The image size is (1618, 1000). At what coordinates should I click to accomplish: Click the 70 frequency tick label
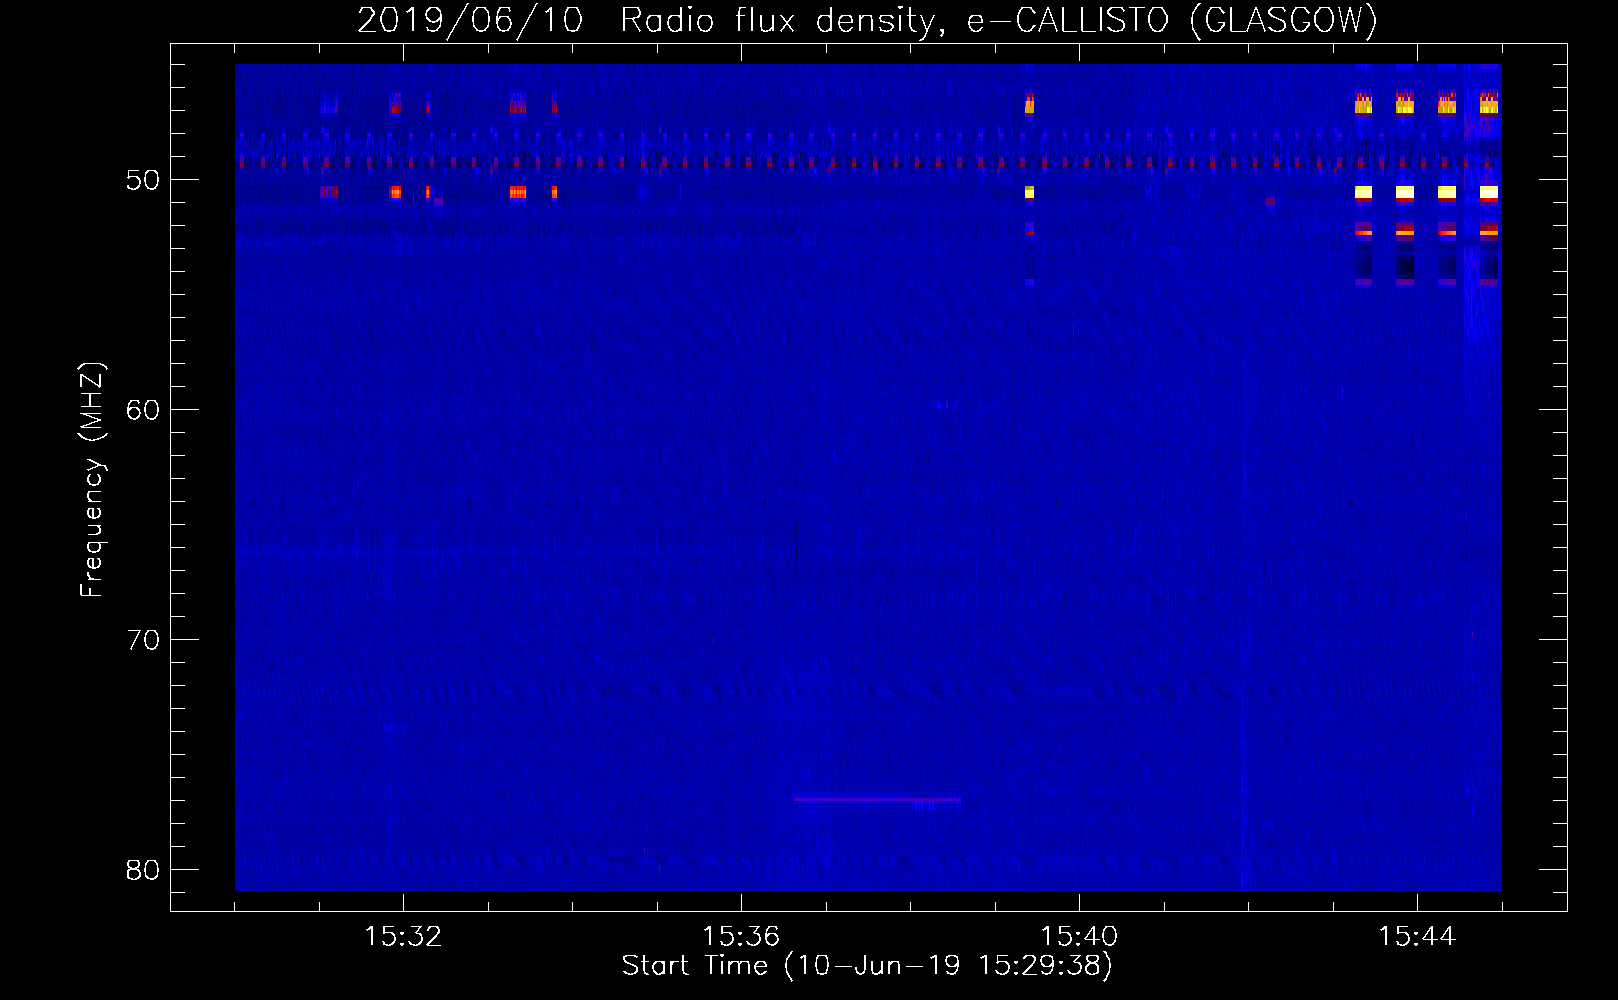click(143, 640)
